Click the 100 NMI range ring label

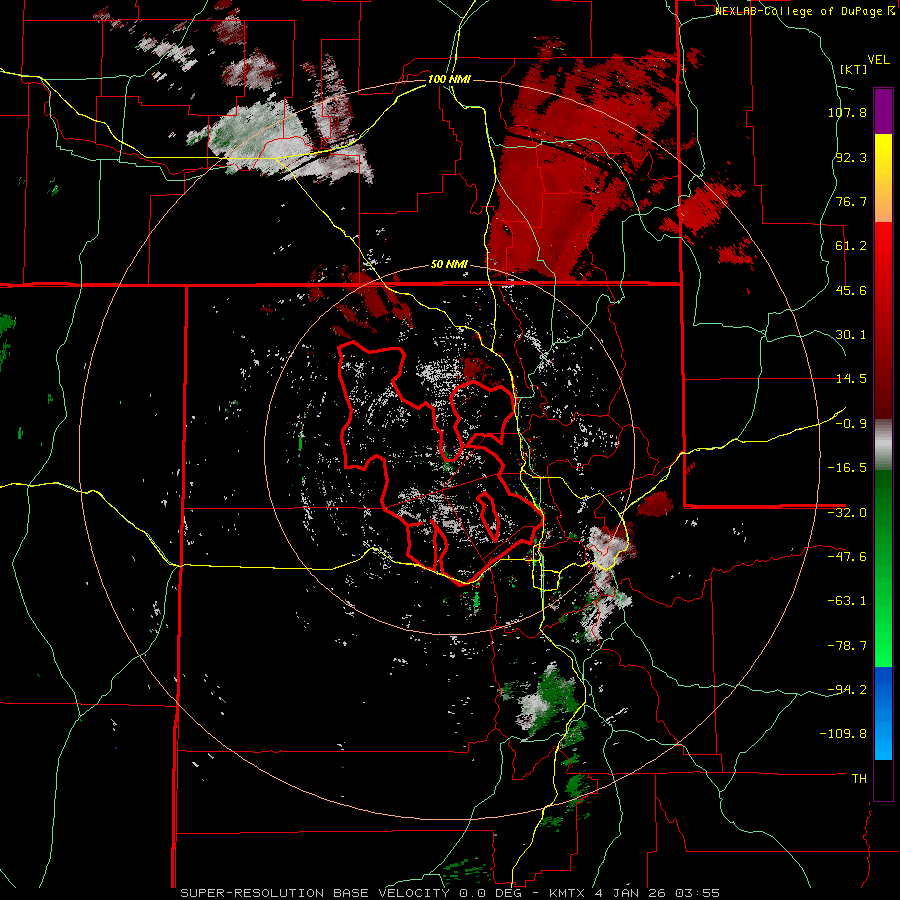pos(449,79)
